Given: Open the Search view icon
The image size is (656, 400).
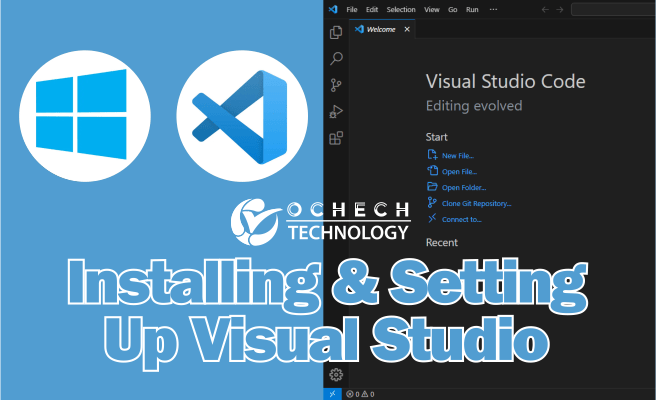Looking at the screenshot, I should (x=336, y=59).
